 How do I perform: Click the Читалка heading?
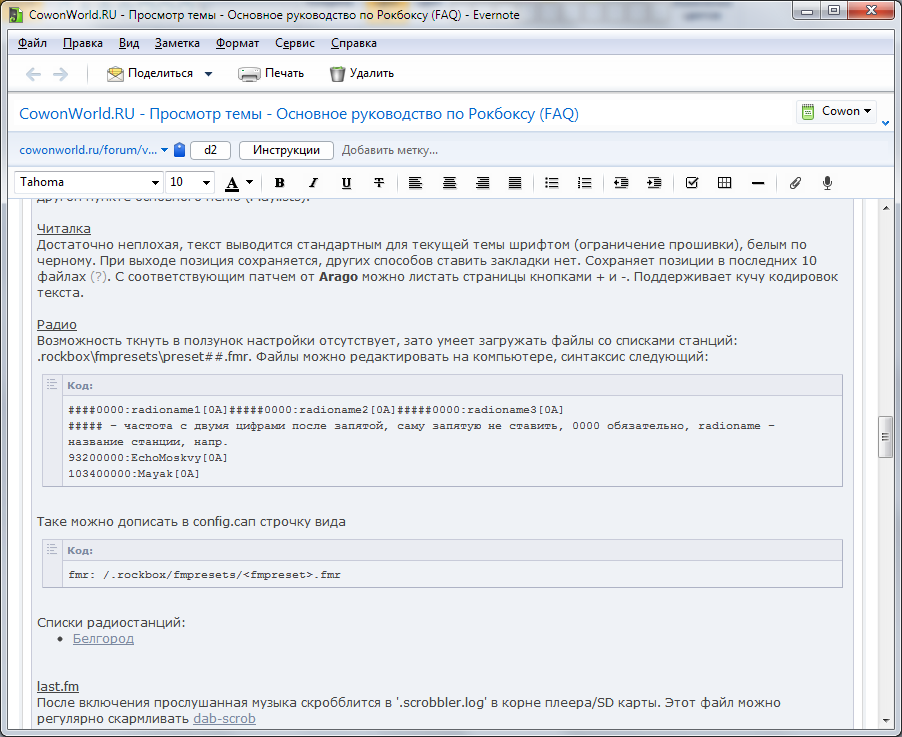pos(64,228)
